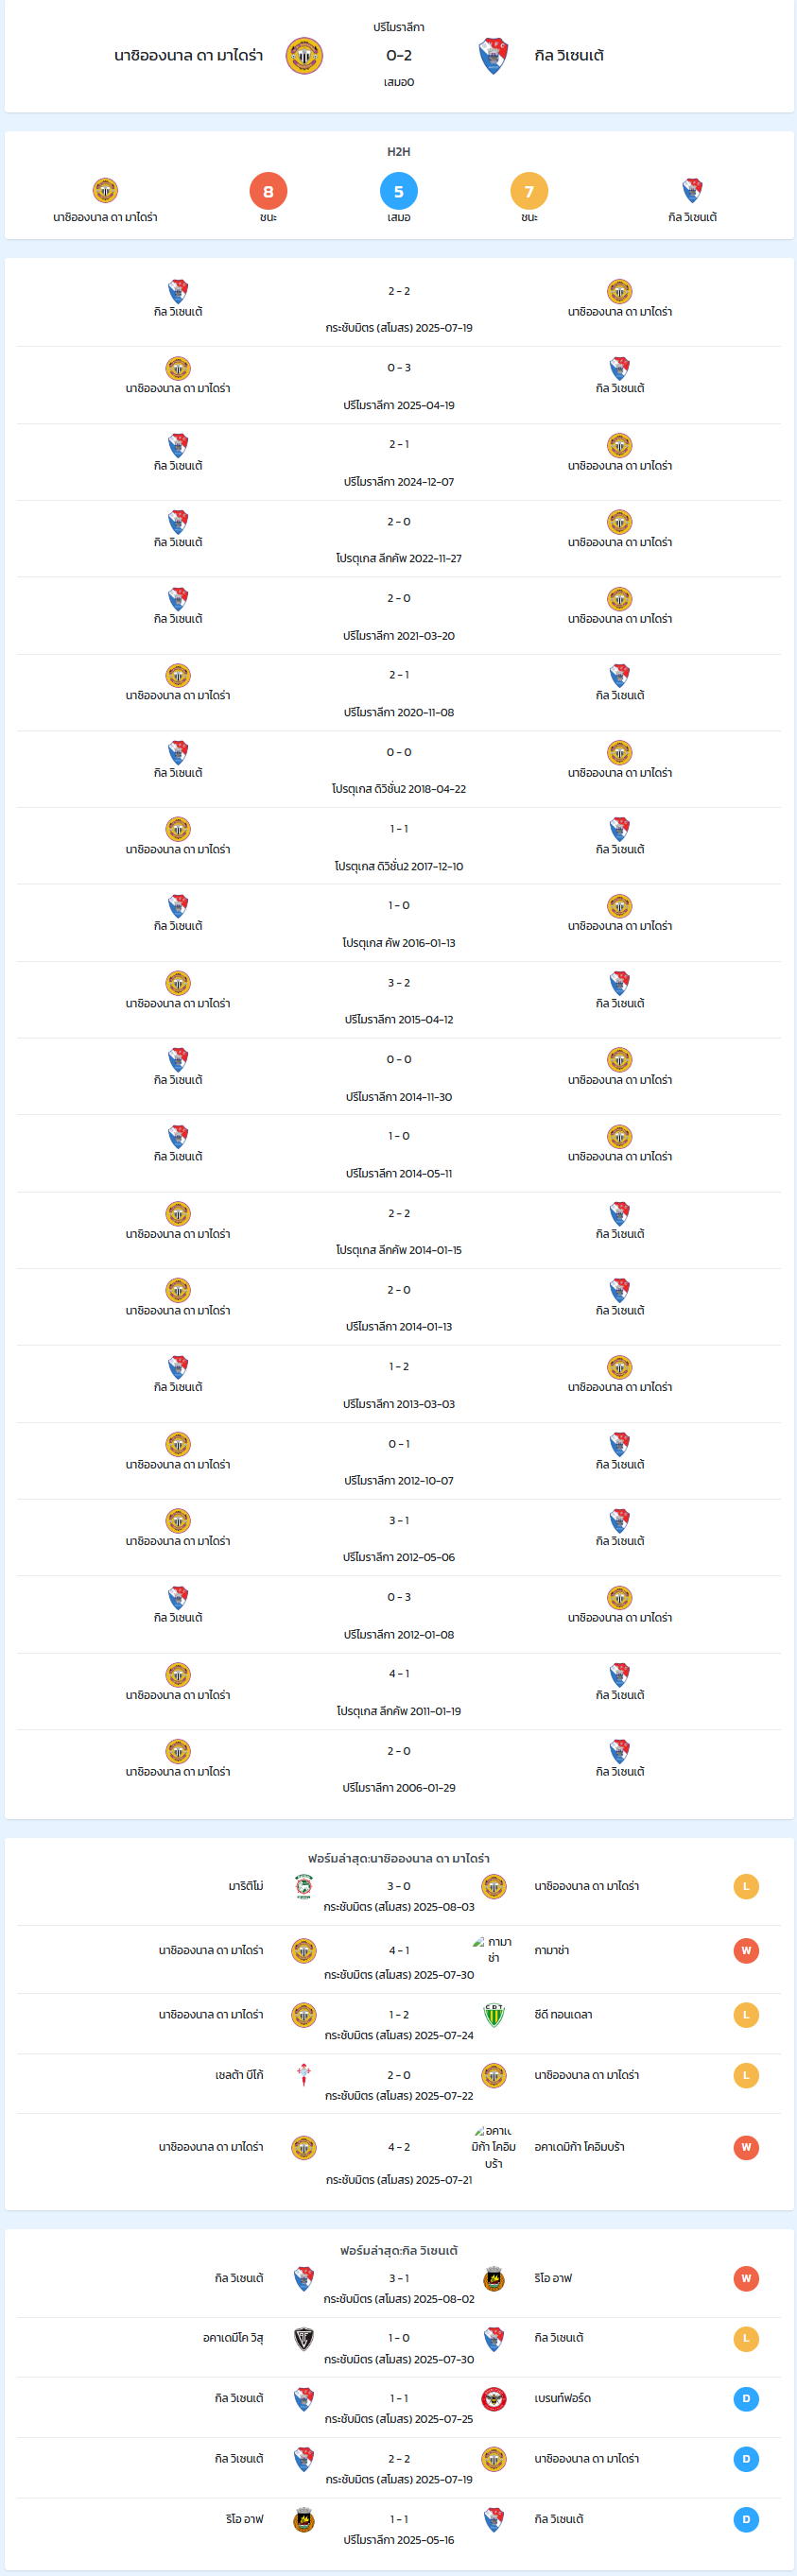The height and width of the screenshot is (2576, 797).
Task: Click the yellow 7 wins circle
Action: click(529, 191)
